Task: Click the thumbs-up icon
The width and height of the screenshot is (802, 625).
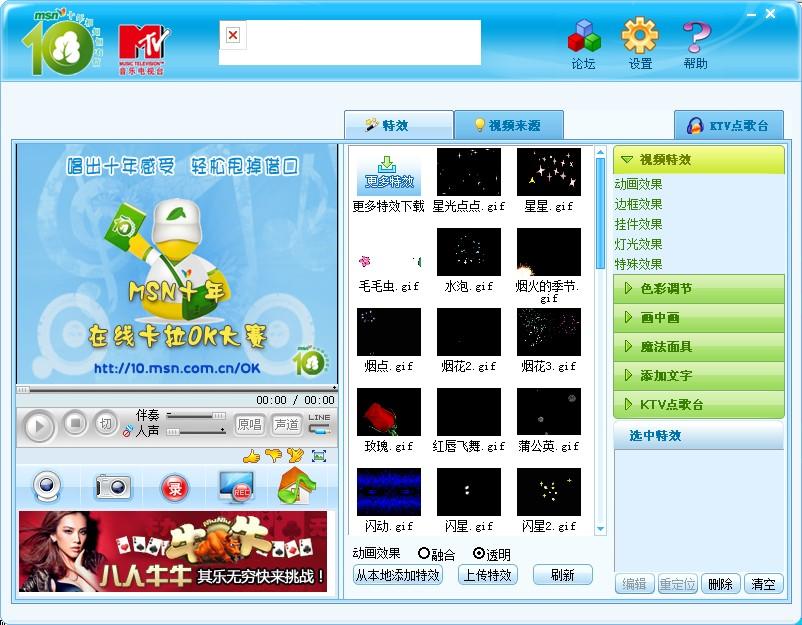Action: 250,456
